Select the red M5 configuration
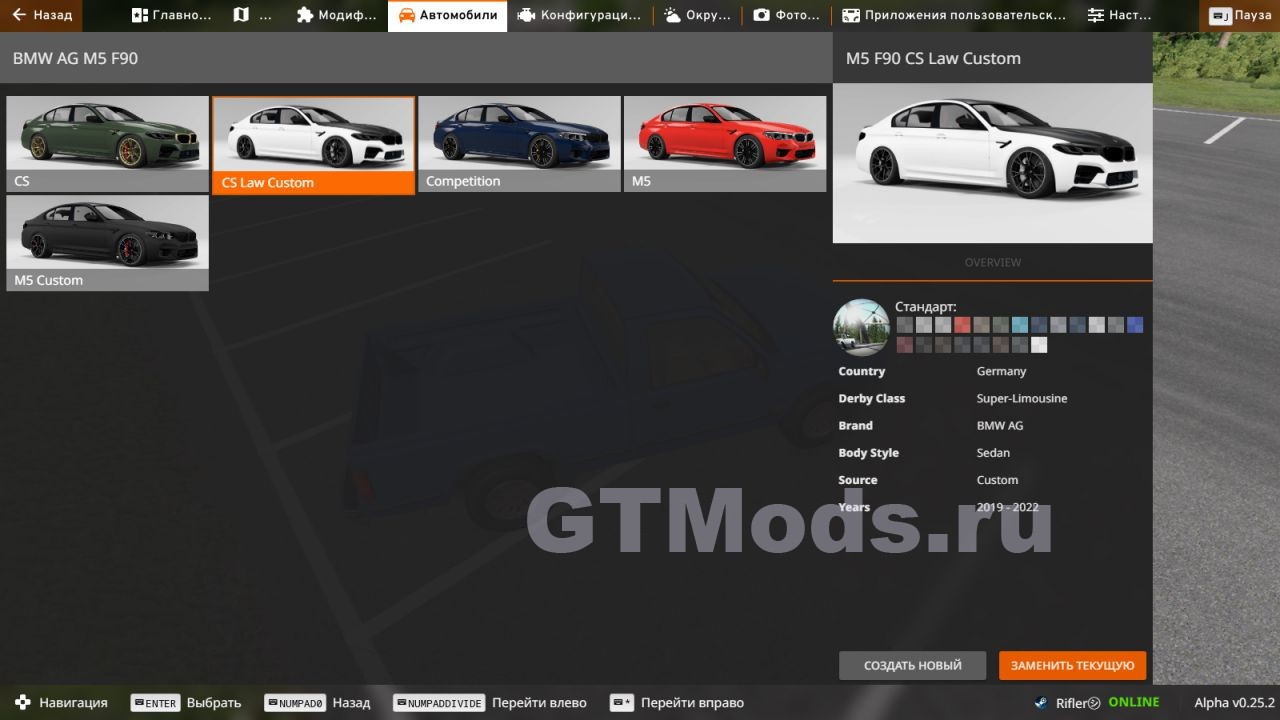The image size is (1280, 720). pyautogui.click(x=725, y=144)
